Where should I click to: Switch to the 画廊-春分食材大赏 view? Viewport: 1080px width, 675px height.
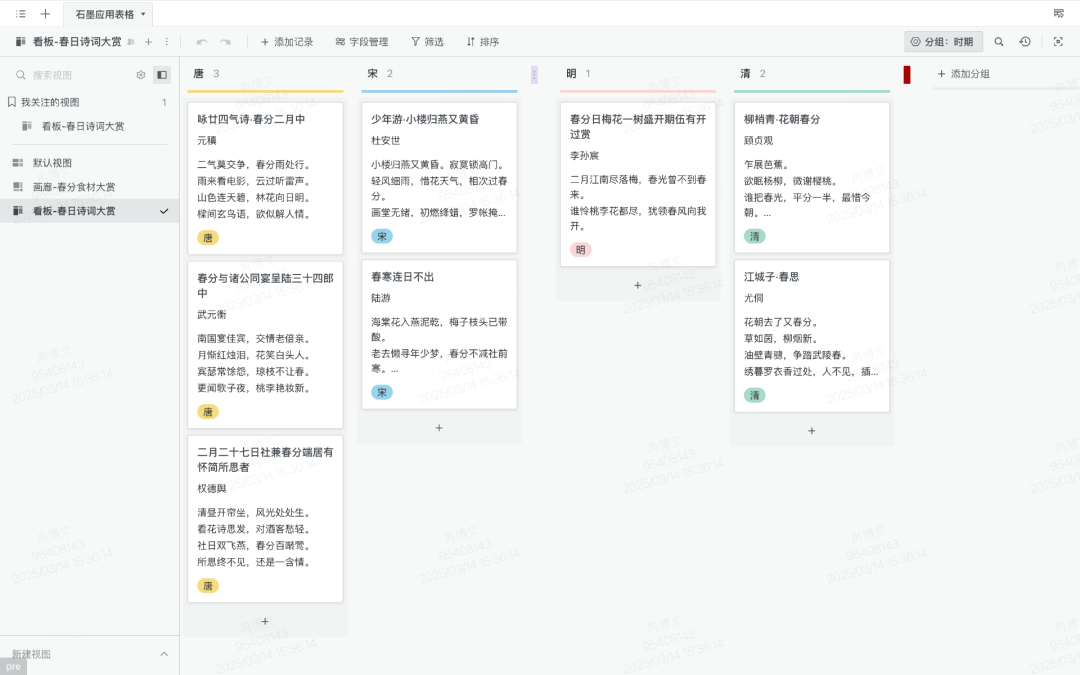point(73,187)
